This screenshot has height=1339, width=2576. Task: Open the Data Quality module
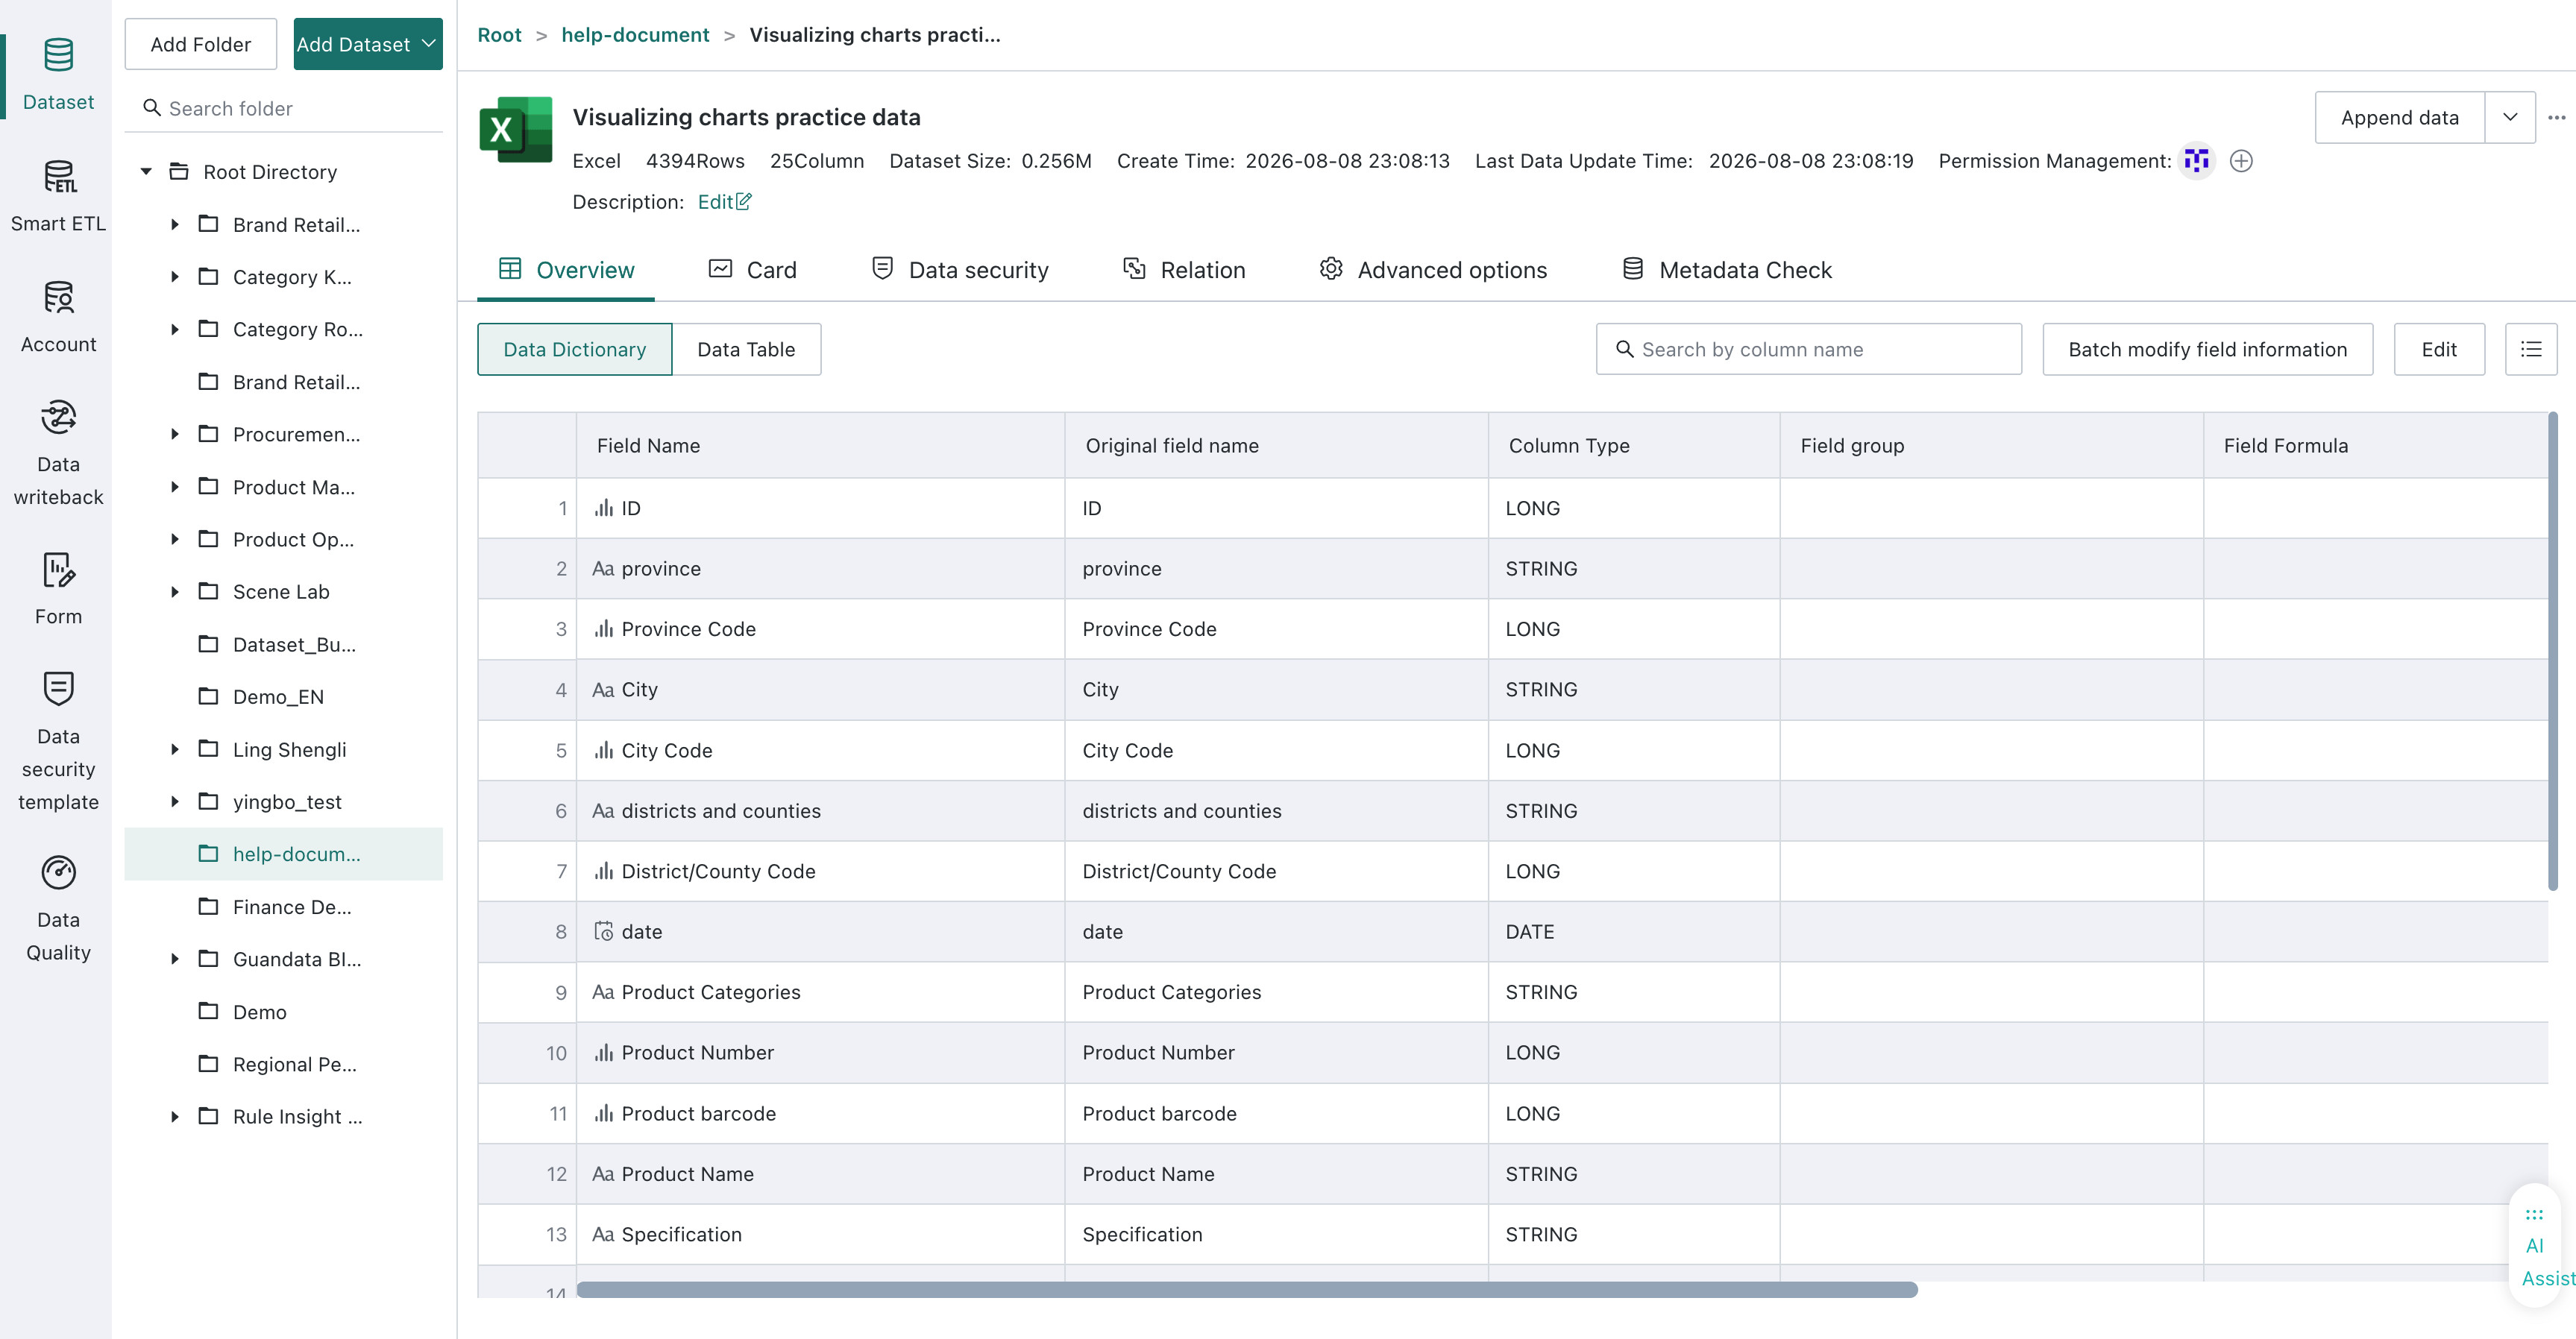point(58,909)
